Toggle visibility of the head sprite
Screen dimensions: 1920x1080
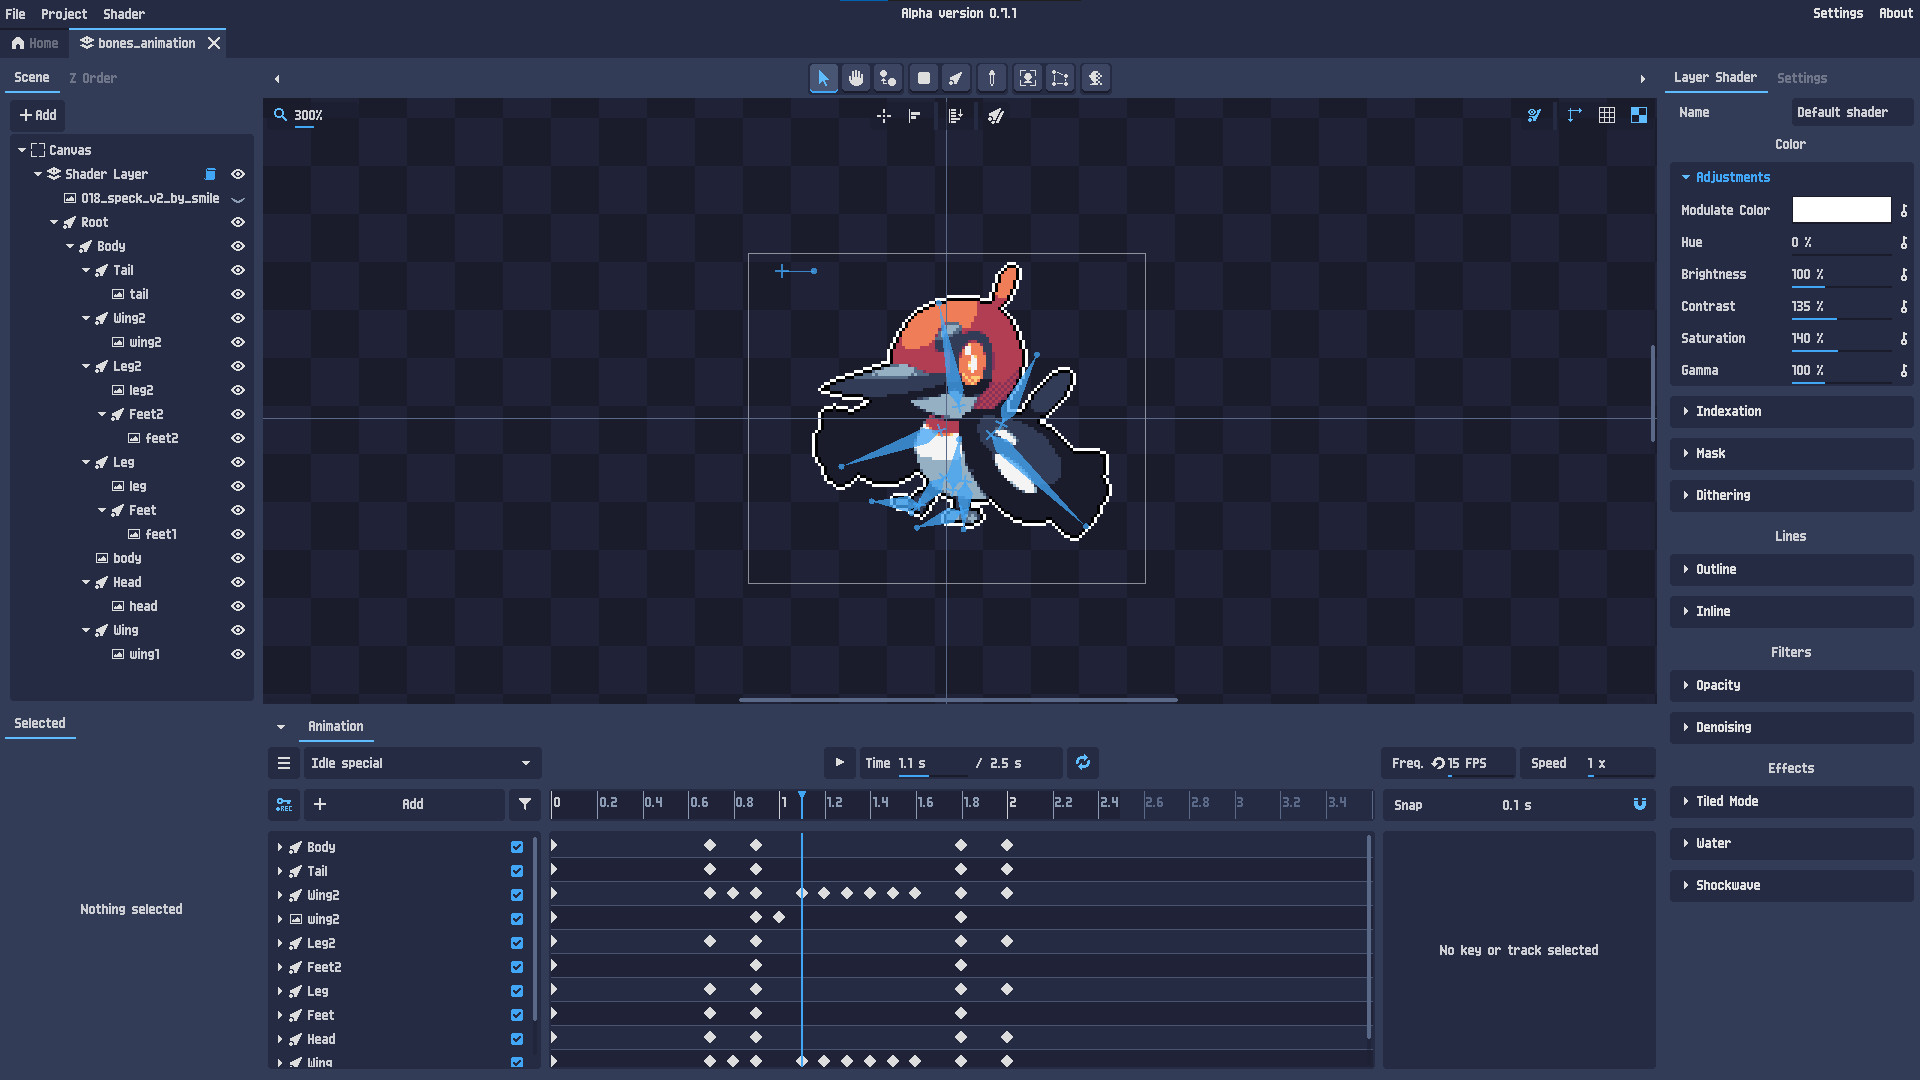pos(237,606)
